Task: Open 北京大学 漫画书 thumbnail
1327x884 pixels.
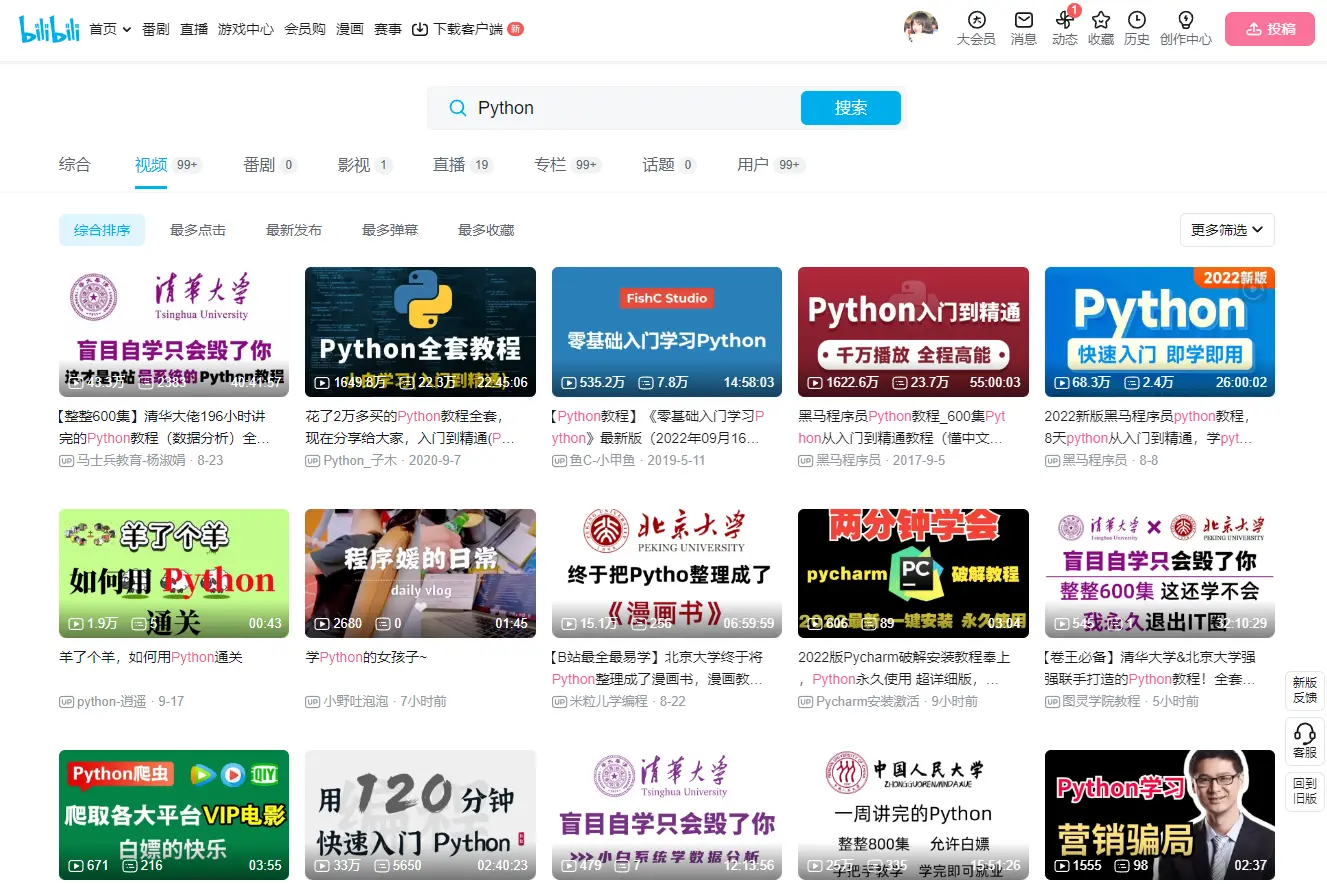Action: [x=667, y=573]
